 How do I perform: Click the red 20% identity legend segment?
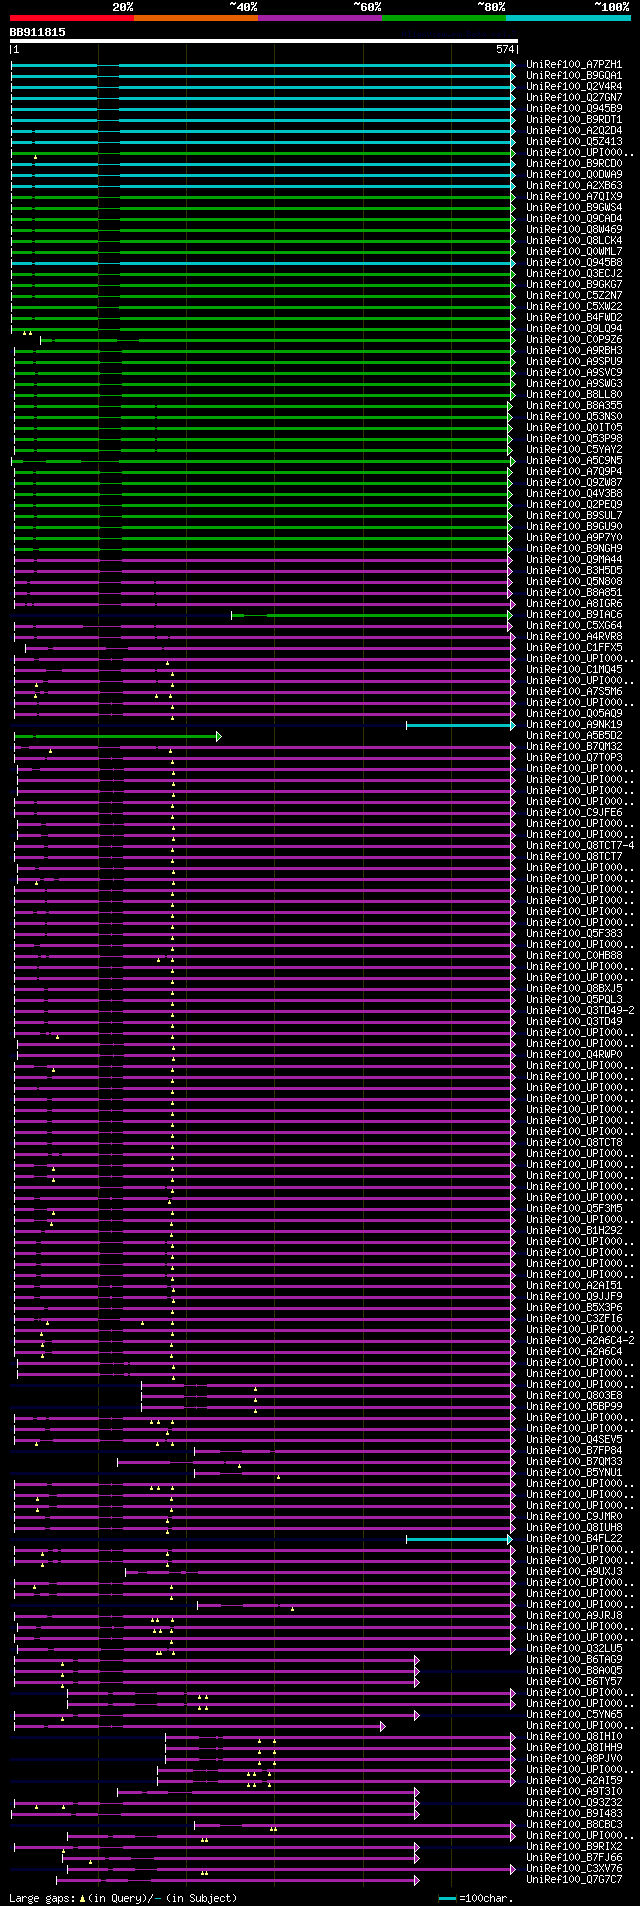tap(71, 18)
